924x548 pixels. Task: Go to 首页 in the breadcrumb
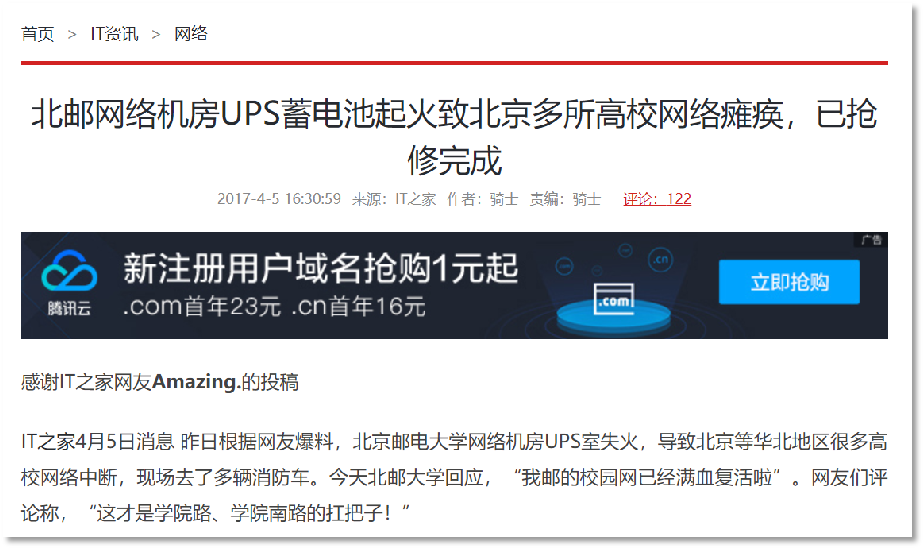[x=38, y=34]
